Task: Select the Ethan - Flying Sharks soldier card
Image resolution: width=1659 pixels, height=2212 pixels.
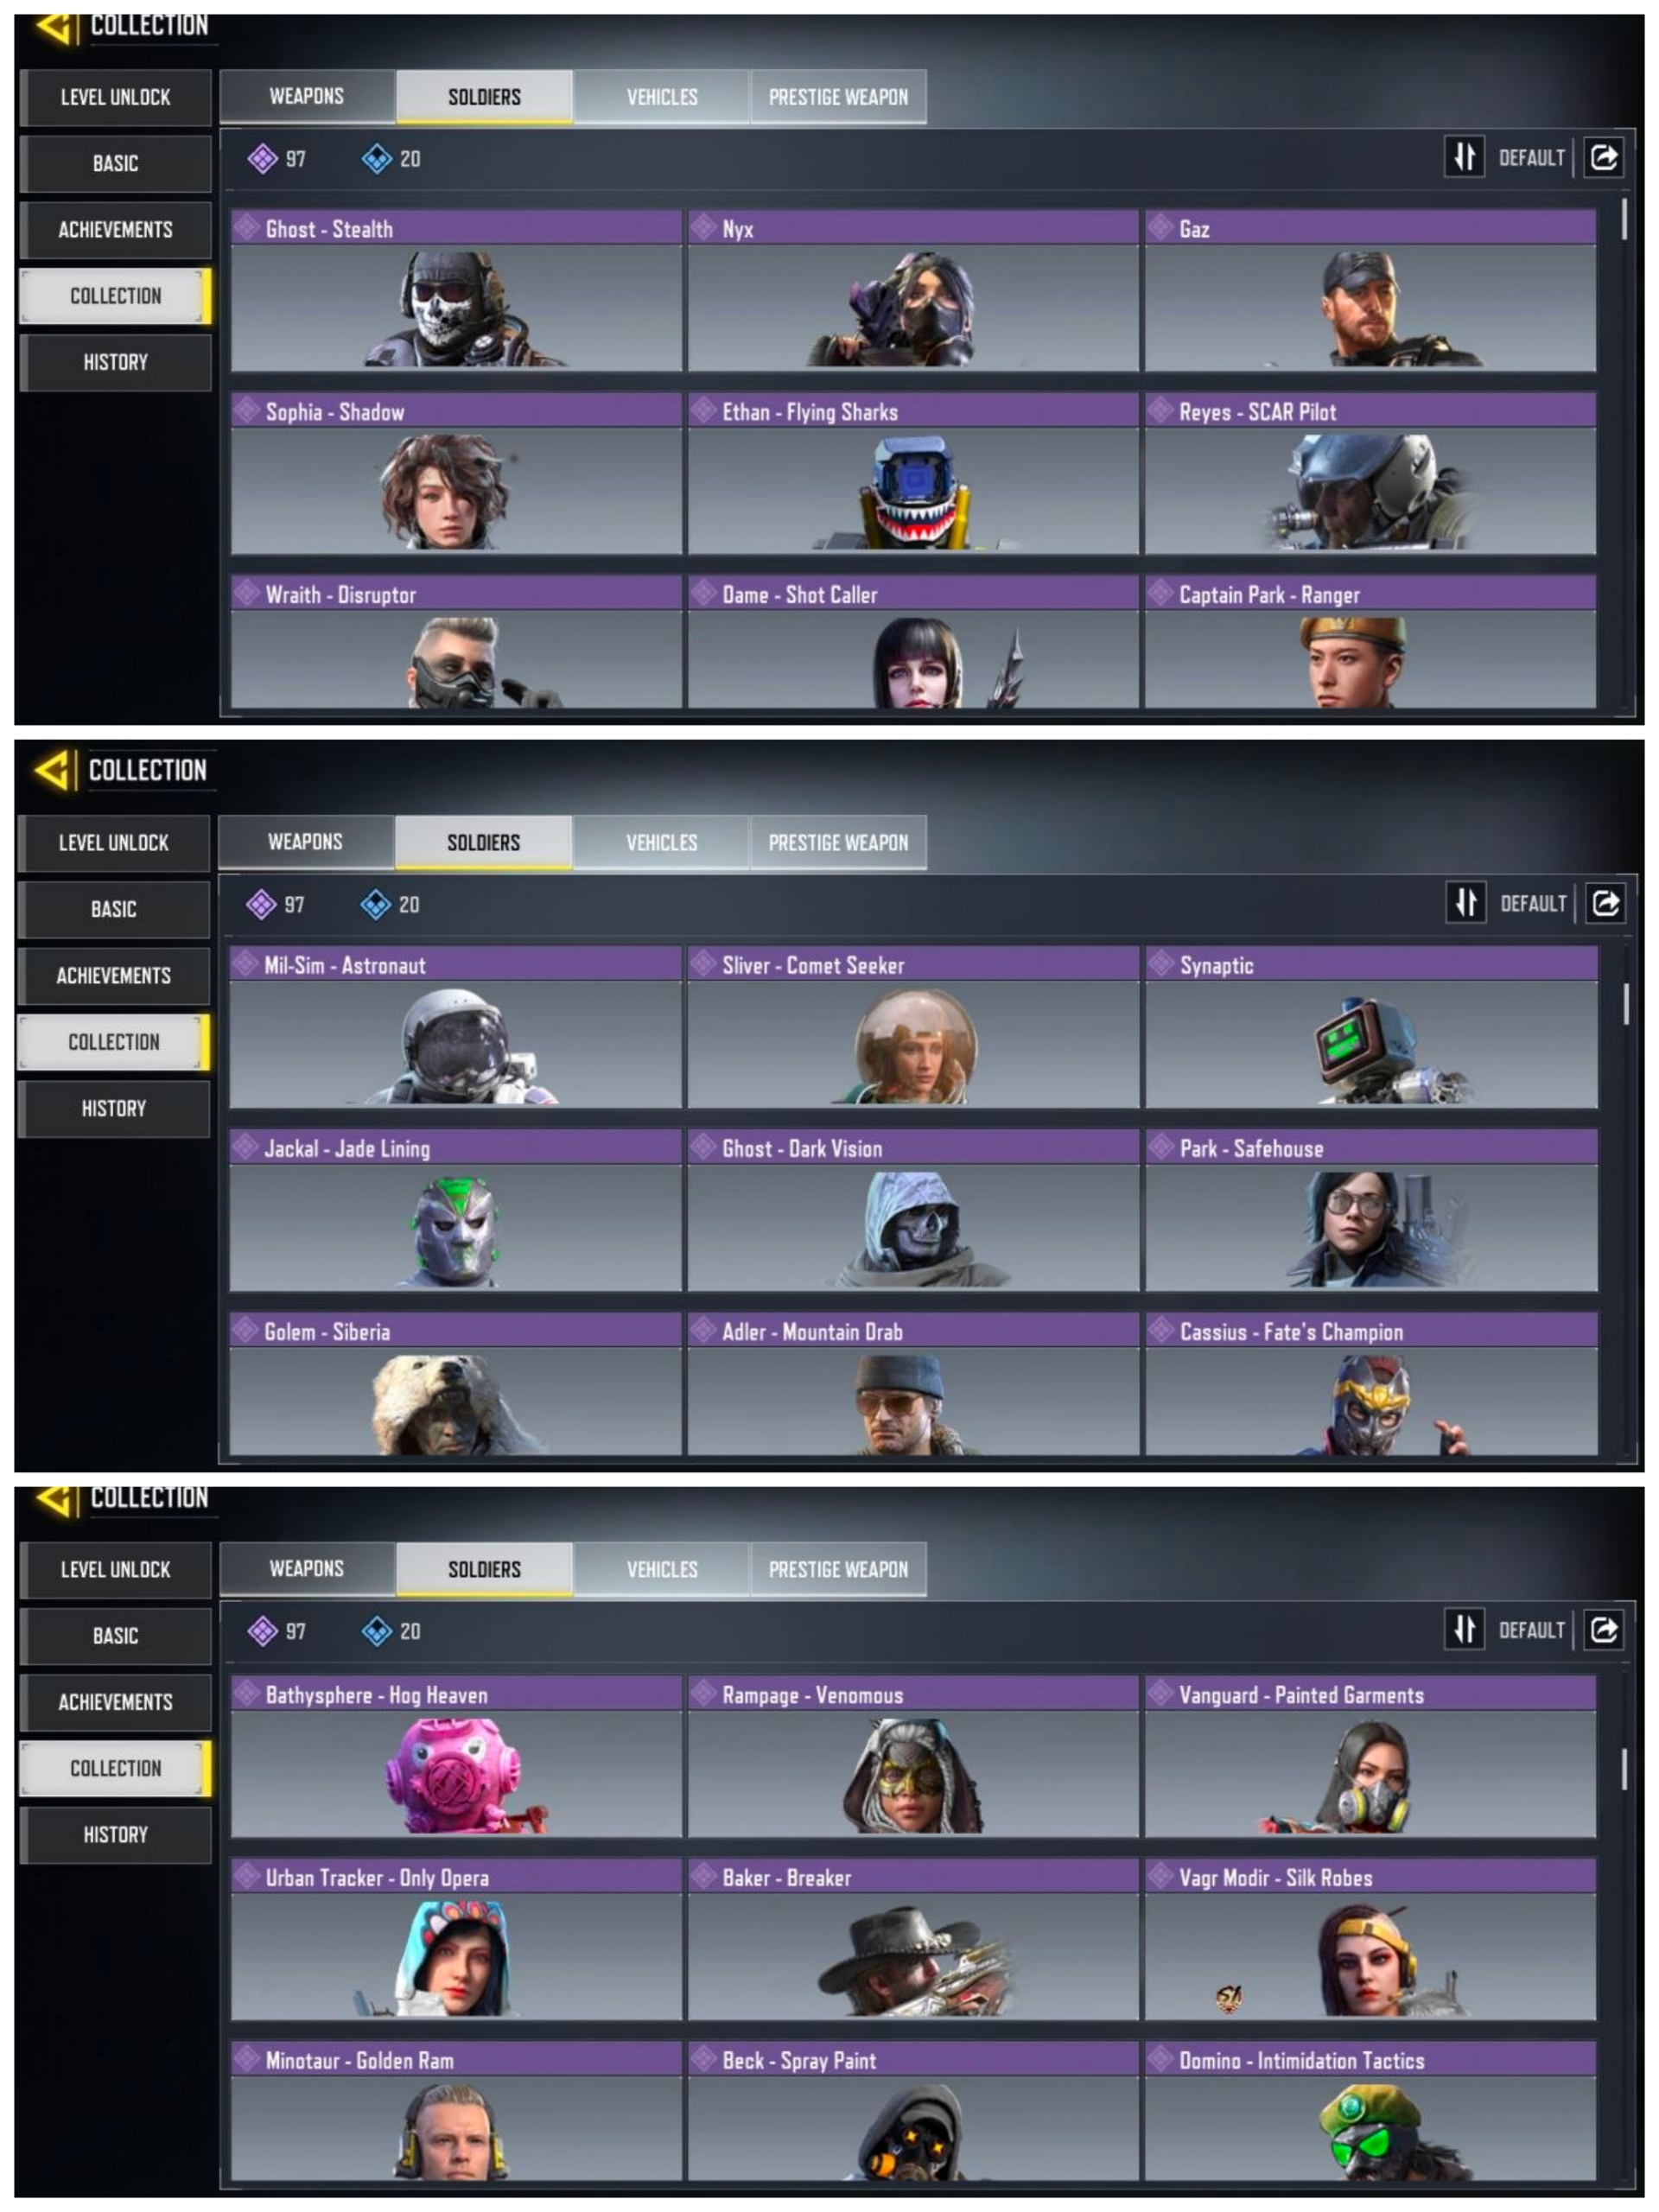Action: [x=913, y=473]
